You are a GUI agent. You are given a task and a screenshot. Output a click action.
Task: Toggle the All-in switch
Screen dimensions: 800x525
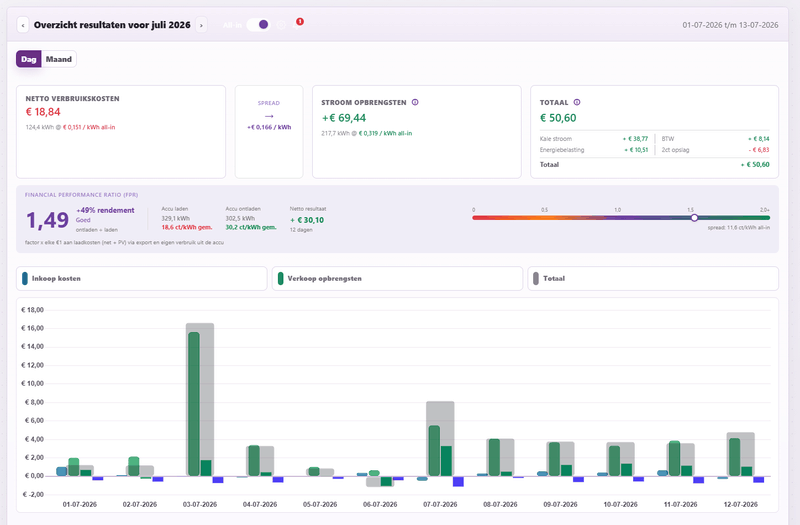(x=258, y=24)
